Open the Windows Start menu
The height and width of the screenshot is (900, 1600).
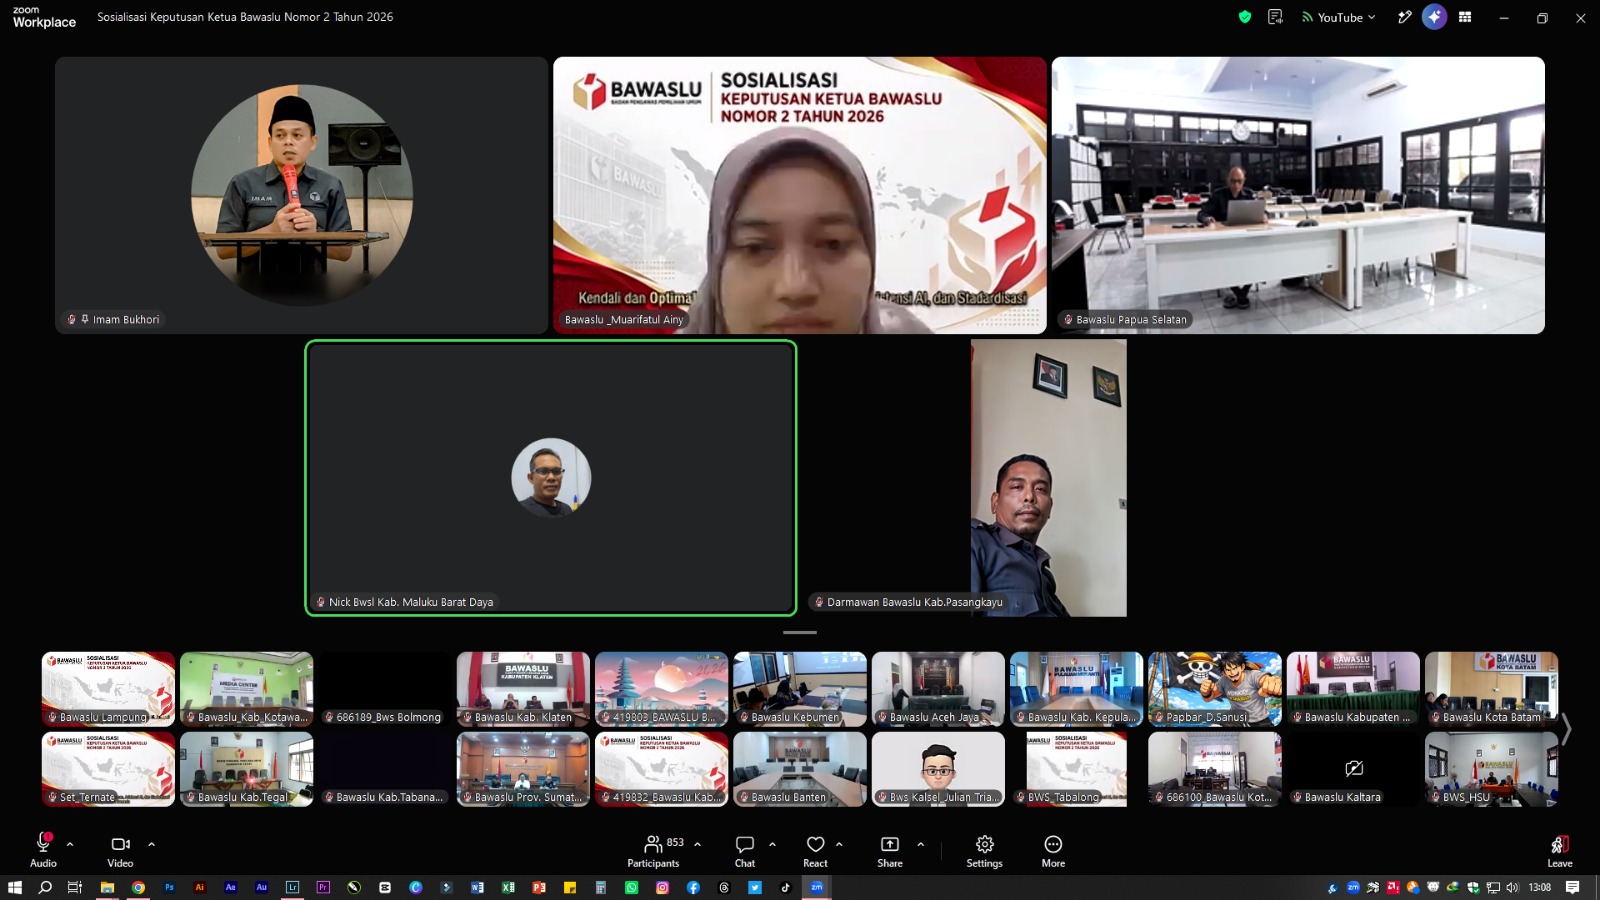point(15,887)
